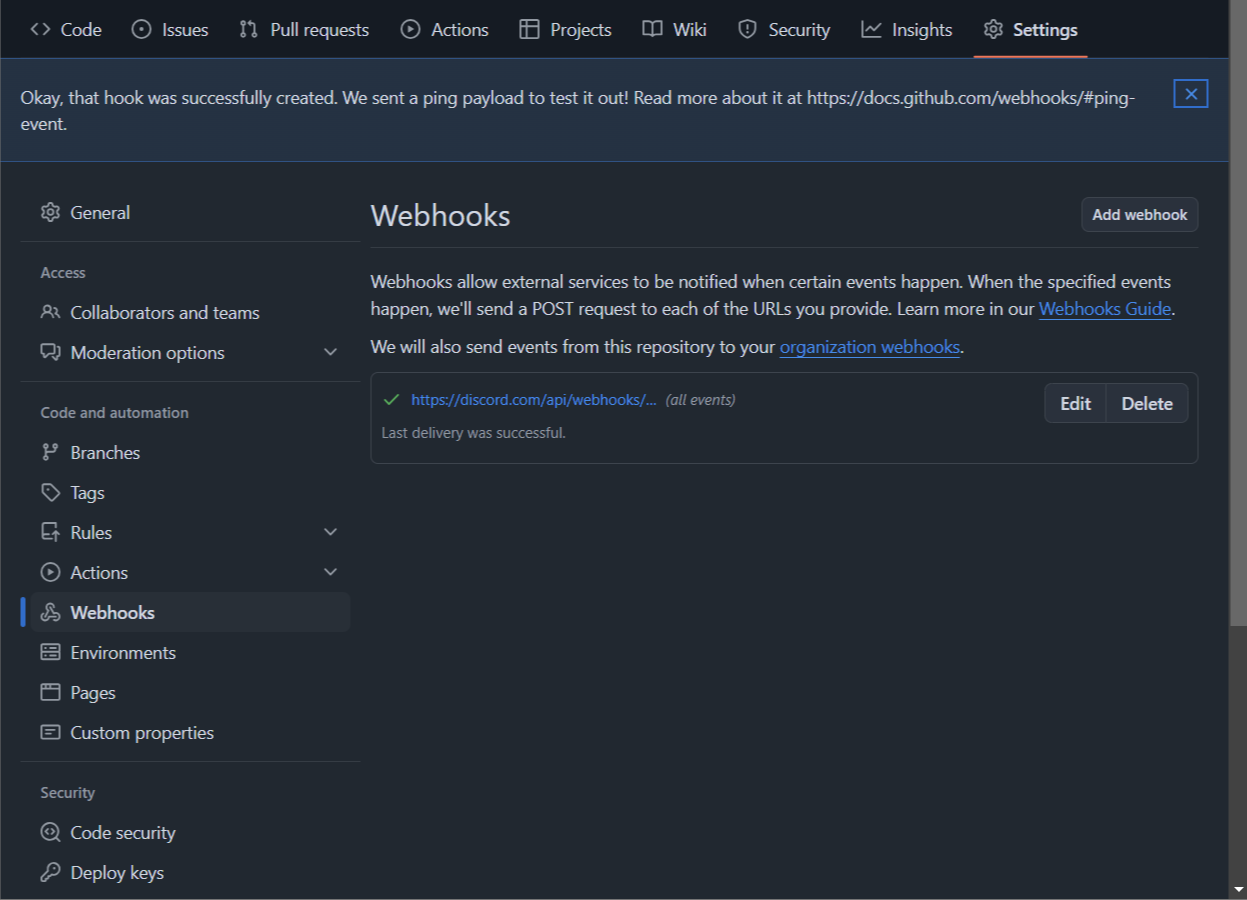Select the gear icon beside General

[x=50, y=212]
